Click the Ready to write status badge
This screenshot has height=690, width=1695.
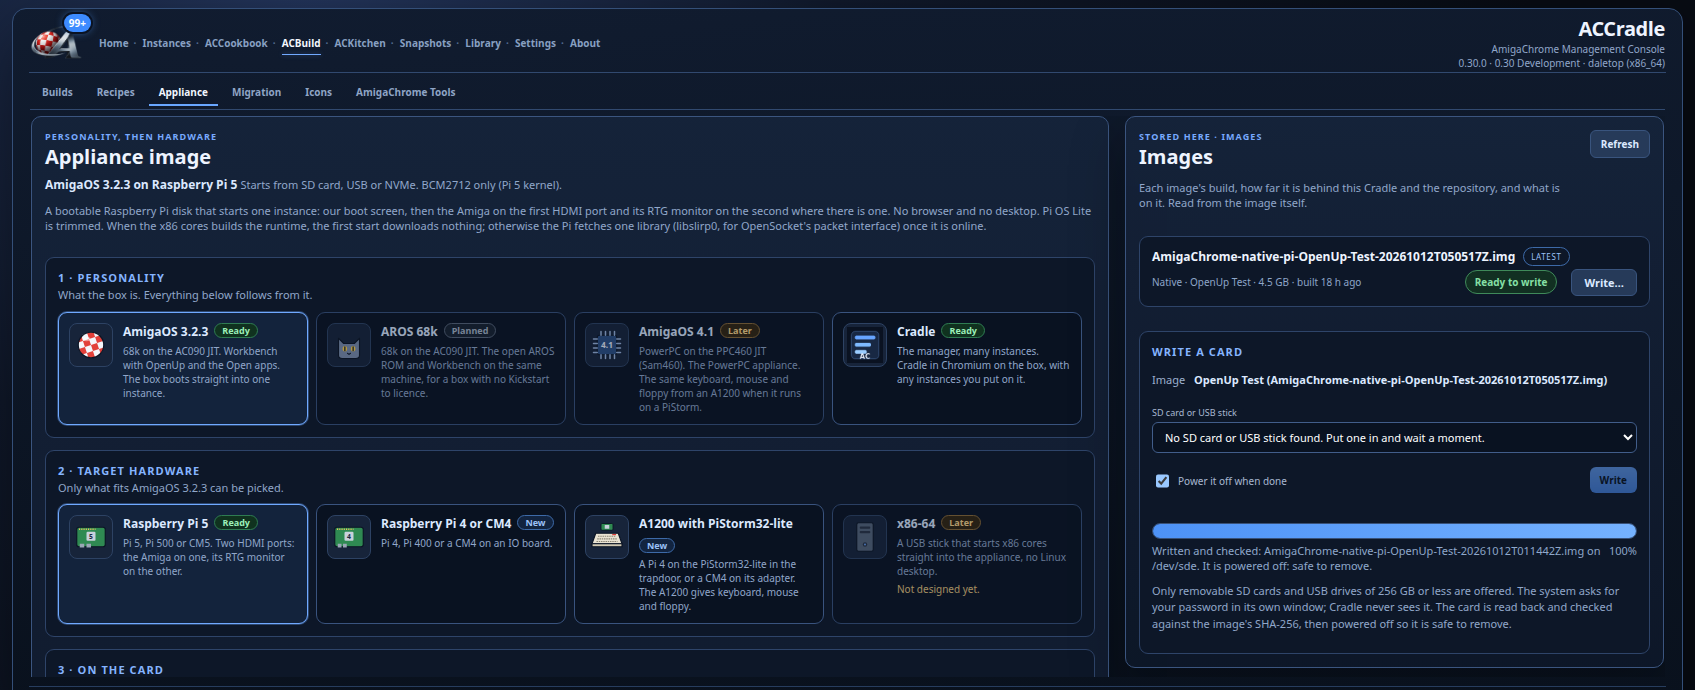click(x=1510, y=283)
